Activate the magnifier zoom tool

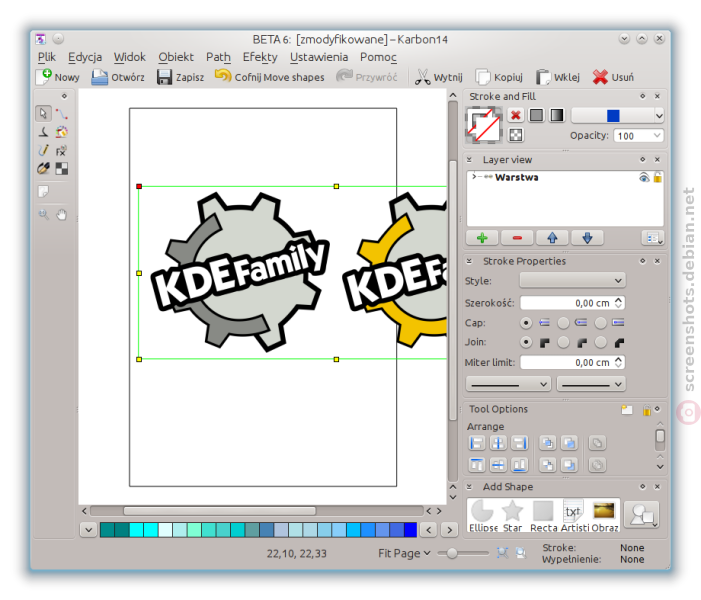coord(43,215)
